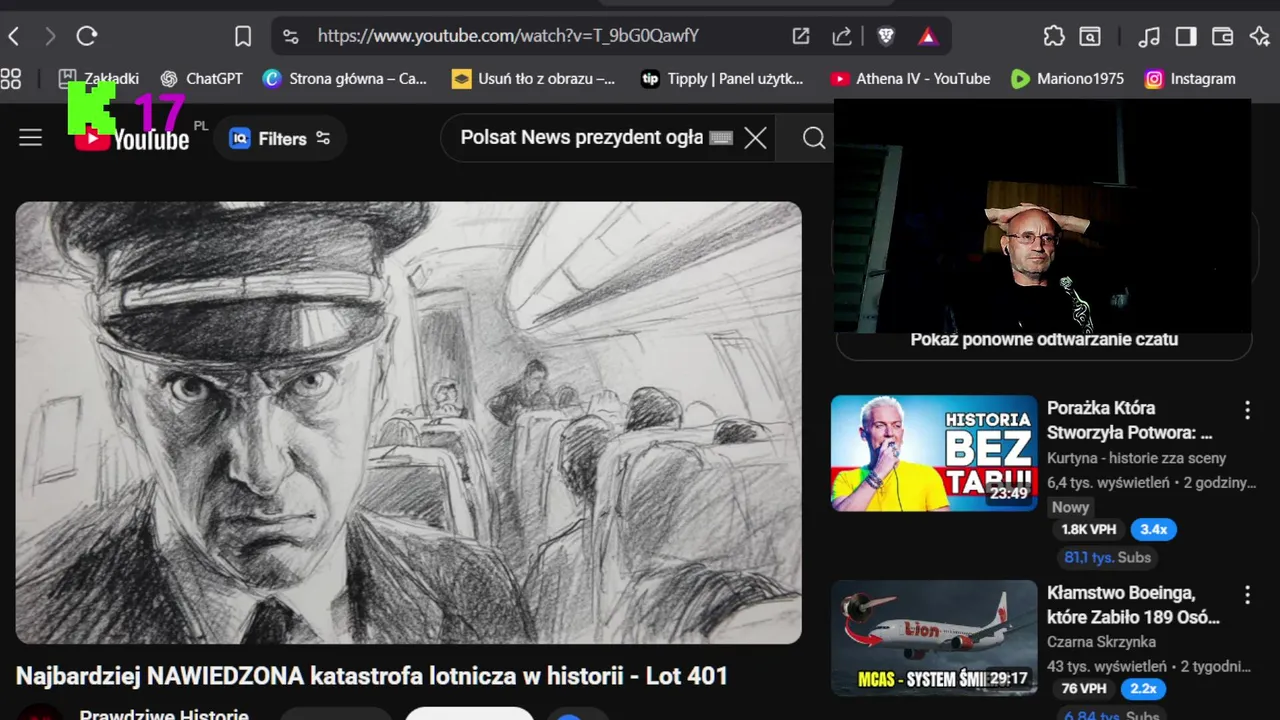Click the YouTube URL address field
Screen dimensions: 1280x720
tap(508, 36)
